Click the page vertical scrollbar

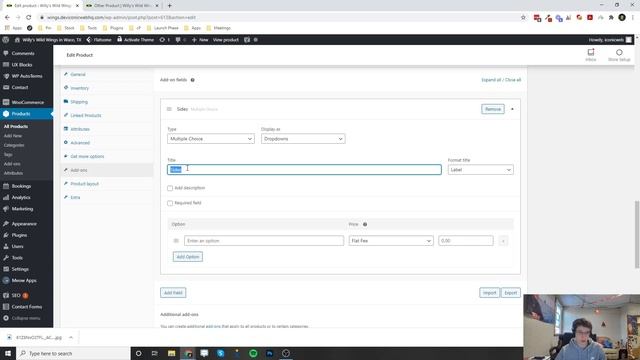pos(637,235)
